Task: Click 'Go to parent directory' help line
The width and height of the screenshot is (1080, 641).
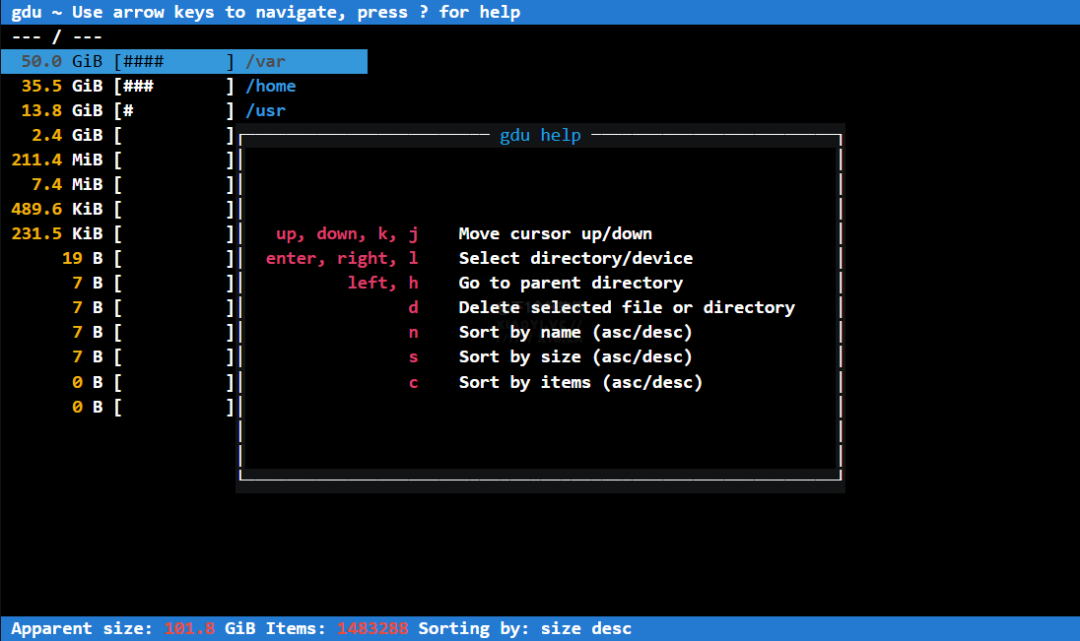Action: click(570, 283)
